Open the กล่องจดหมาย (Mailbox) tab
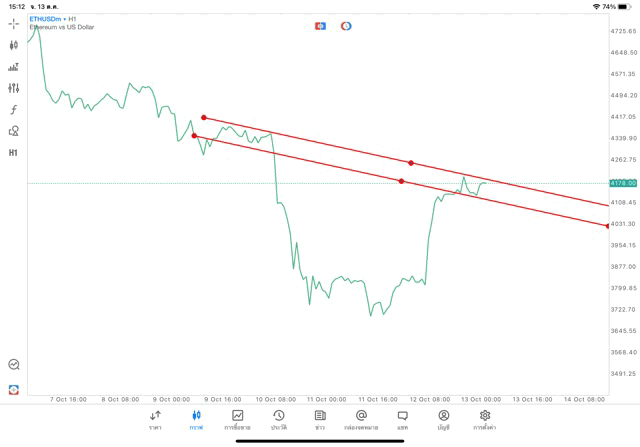Viewport: 640px width, 447px height. tap(361, 419)
